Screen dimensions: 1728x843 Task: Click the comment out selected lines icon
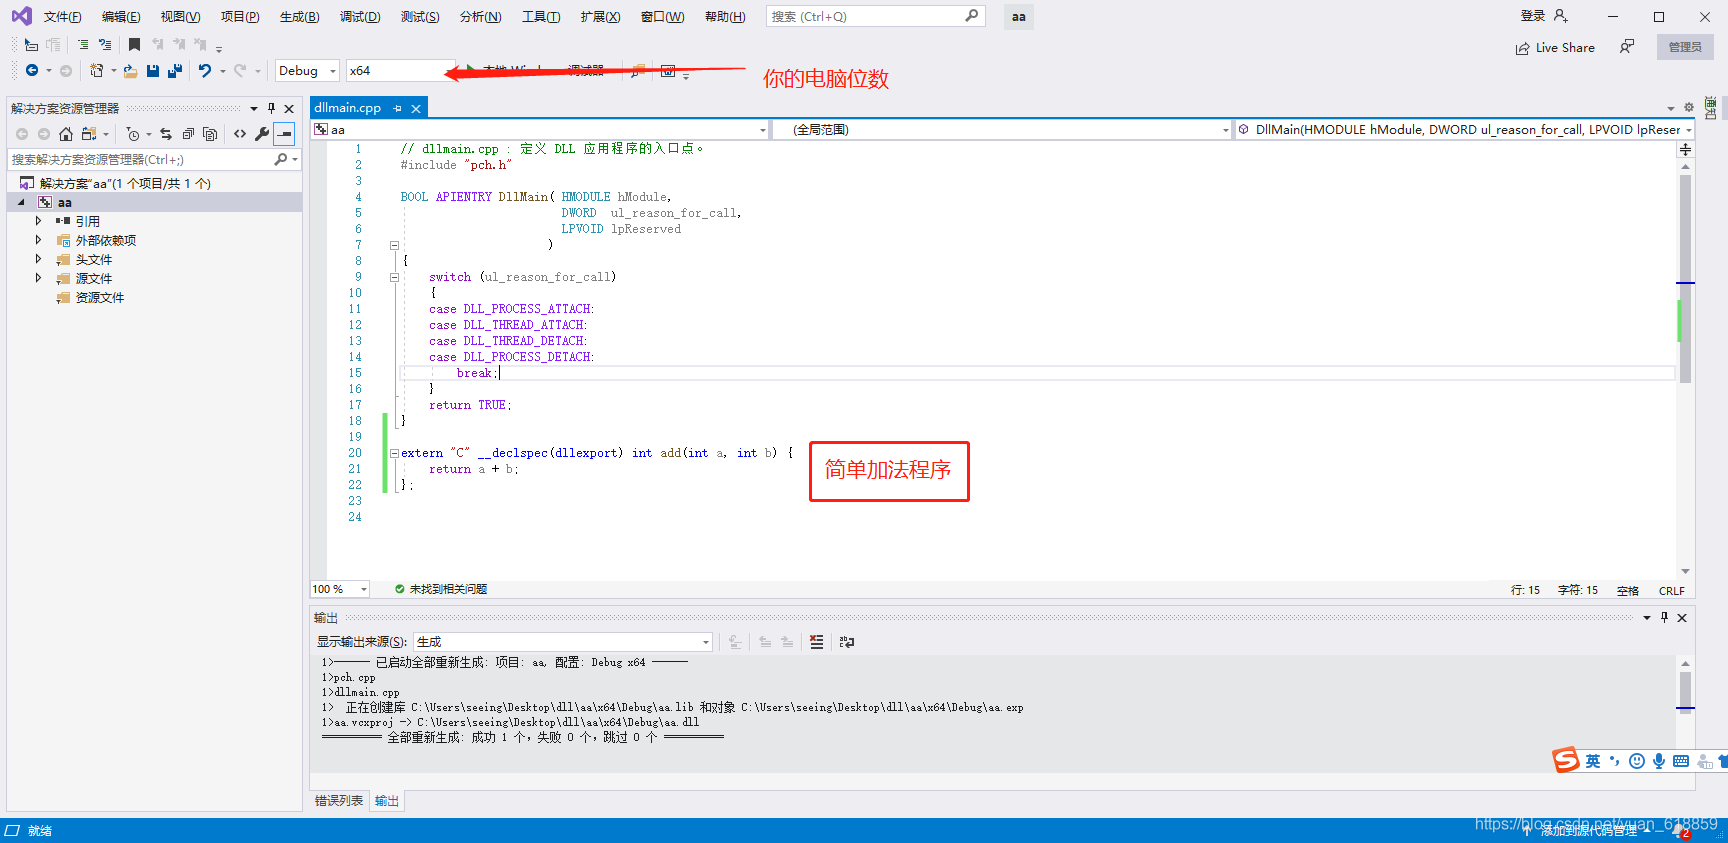pos(83,45)
